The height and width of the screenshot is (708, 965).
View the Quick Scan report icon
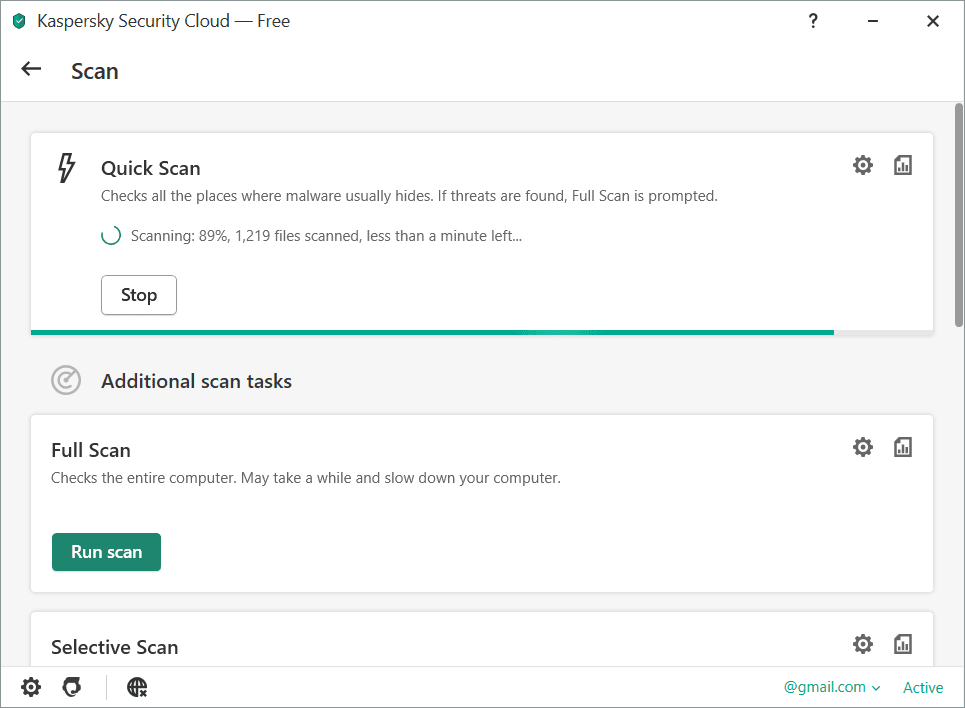(903, 166)
